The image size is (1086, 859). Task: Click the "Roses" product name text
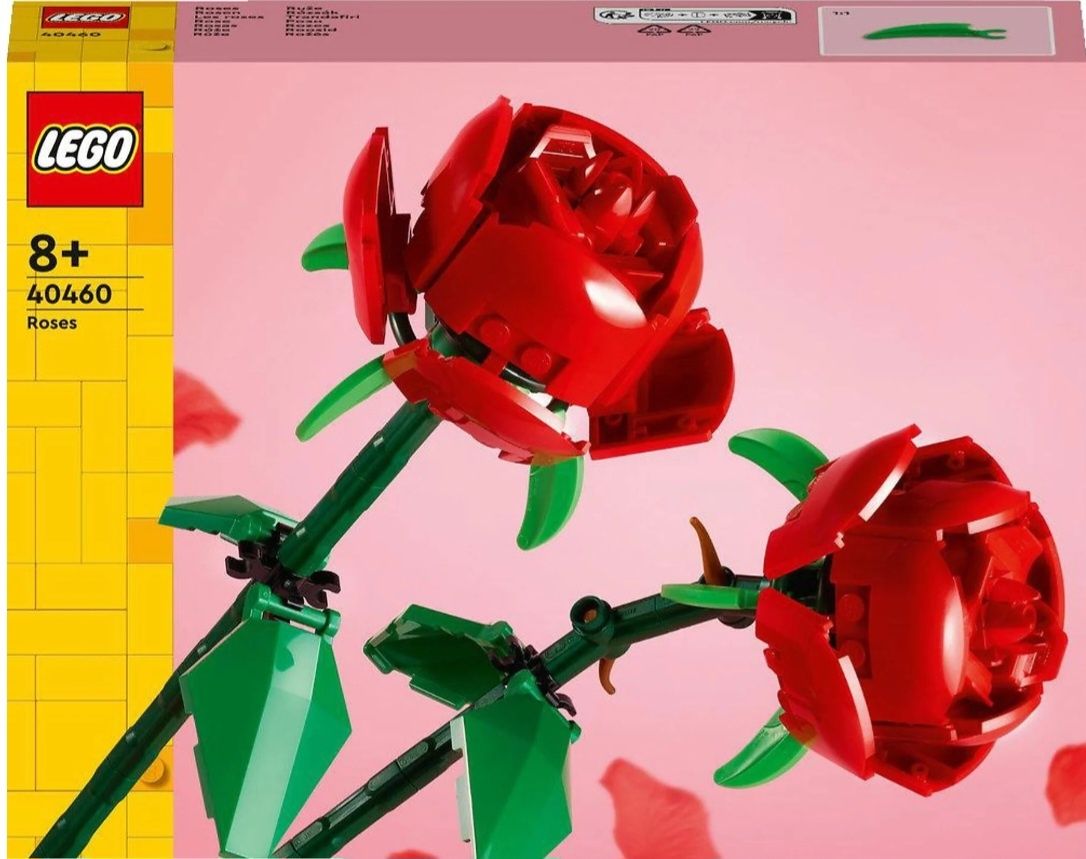point(52,322)
